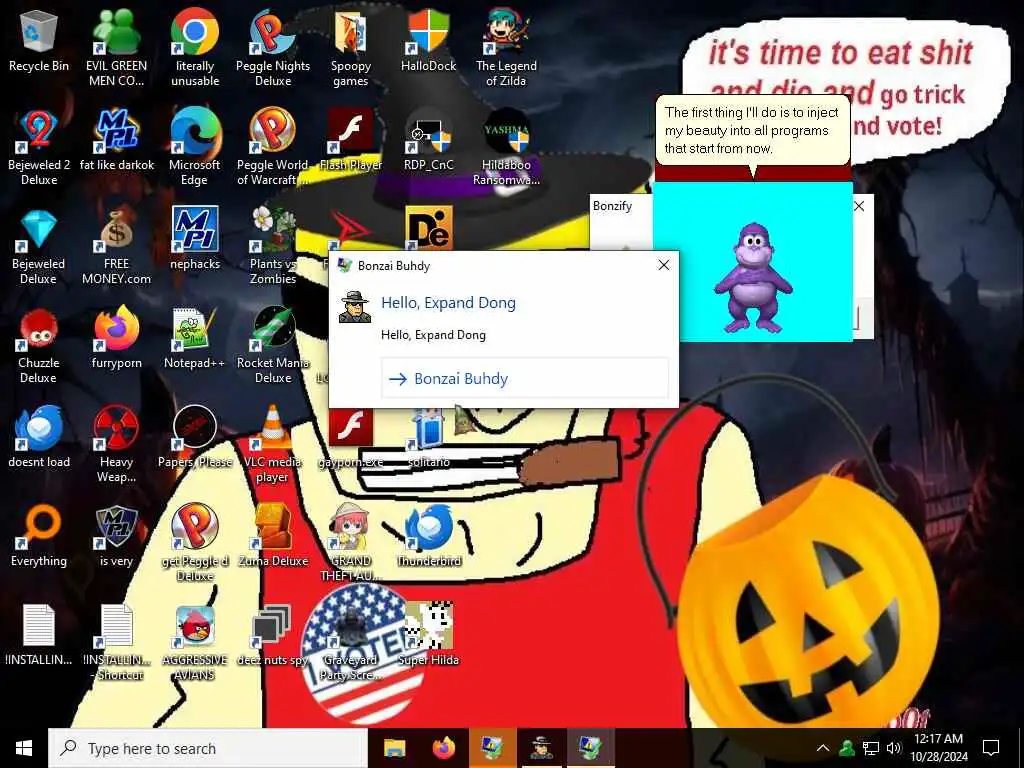
Task: Click the purple Bonzi gorilla character
Action: click(x=752, y=278)
